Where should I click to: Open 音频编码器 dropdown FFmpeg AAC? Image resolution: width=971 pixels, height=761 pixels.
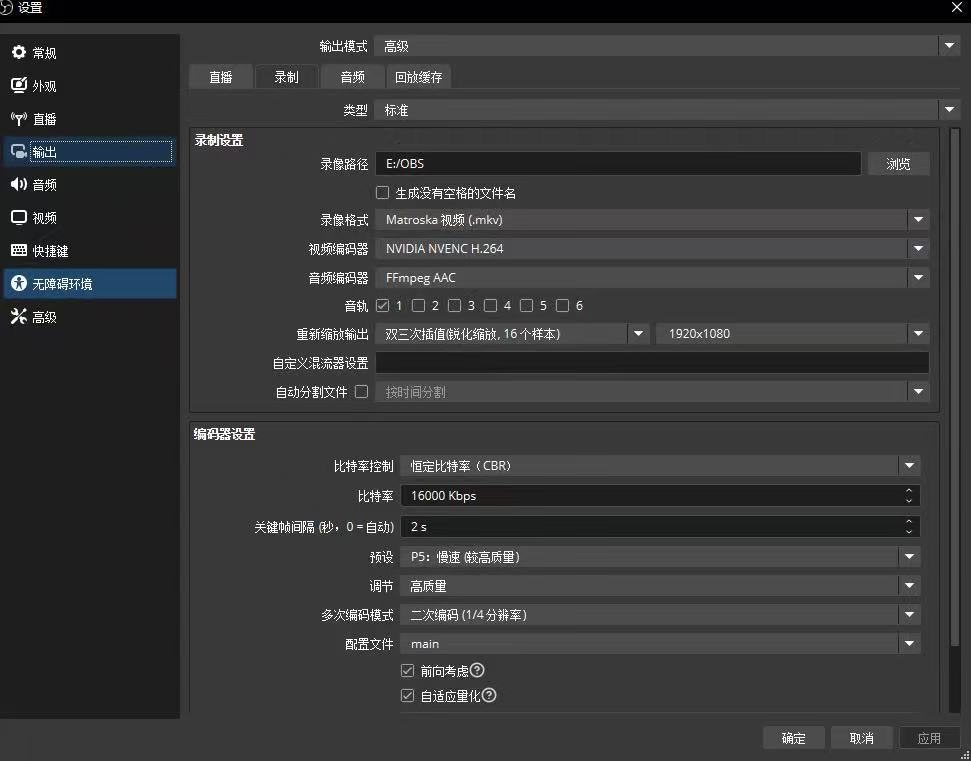[x=652, y=277]
